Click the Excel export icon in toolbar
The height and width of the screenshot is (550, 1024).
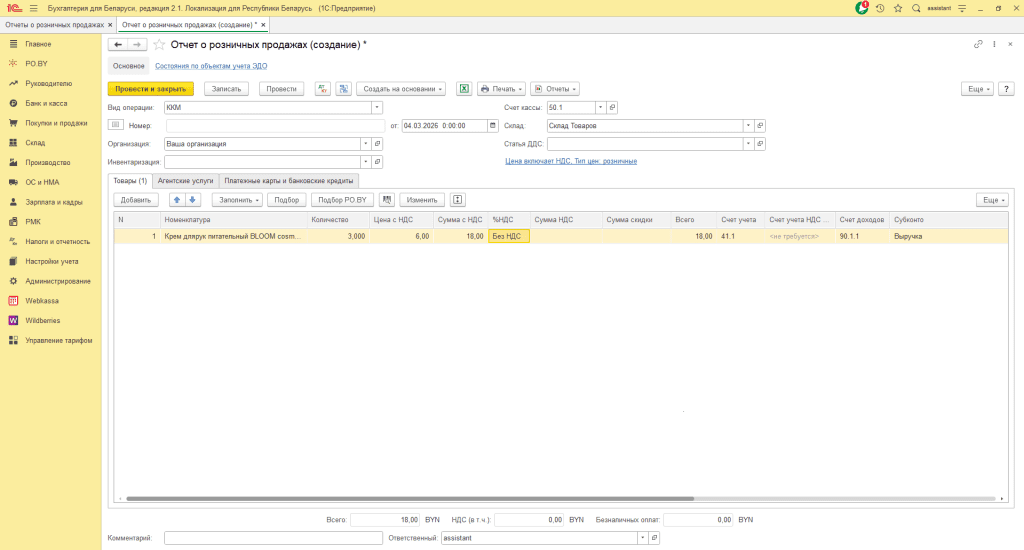click(464, 89)
